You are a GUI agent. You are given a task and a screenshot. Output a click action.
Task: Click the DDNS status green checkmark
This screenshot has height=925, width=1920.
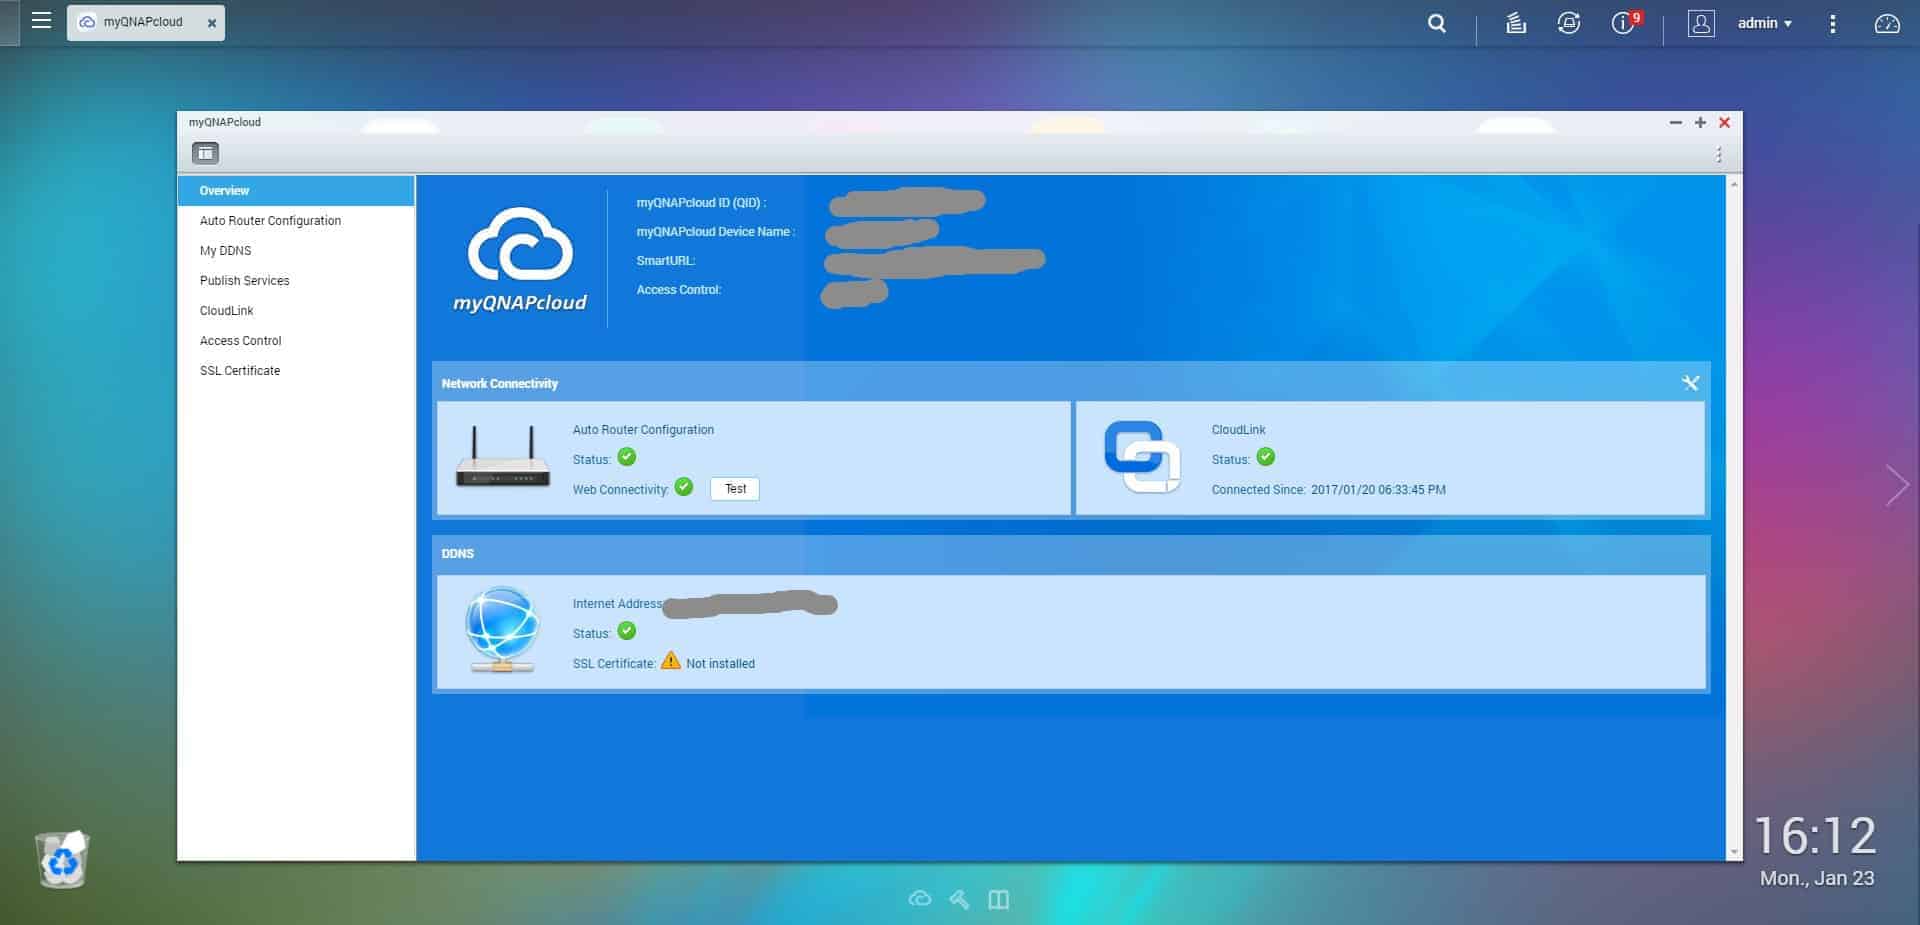tap(627, 631)
